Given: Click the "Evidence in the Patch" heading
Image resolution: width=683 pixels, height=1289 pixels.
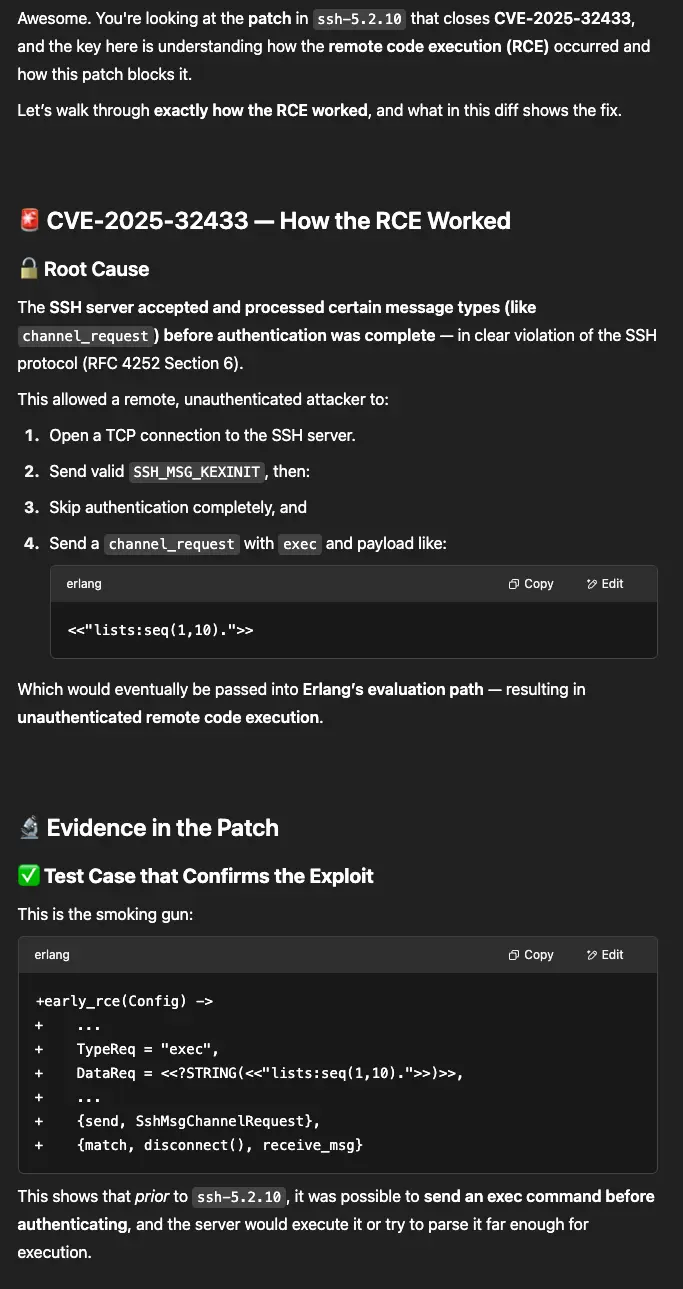Looking at the screenshot, I should tap(162, 828).
